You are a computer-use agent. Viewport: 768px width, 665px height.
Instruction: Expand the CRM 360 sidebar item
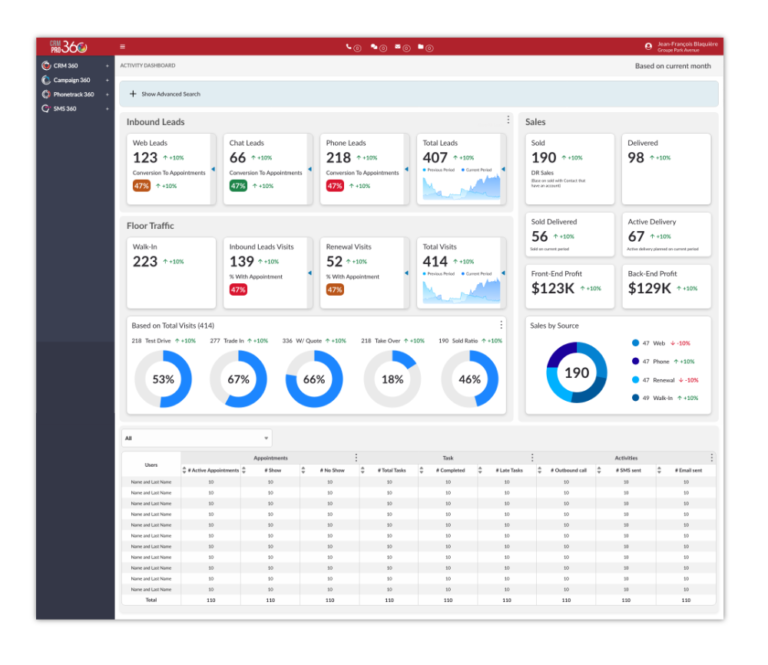[x=107, y=66]
